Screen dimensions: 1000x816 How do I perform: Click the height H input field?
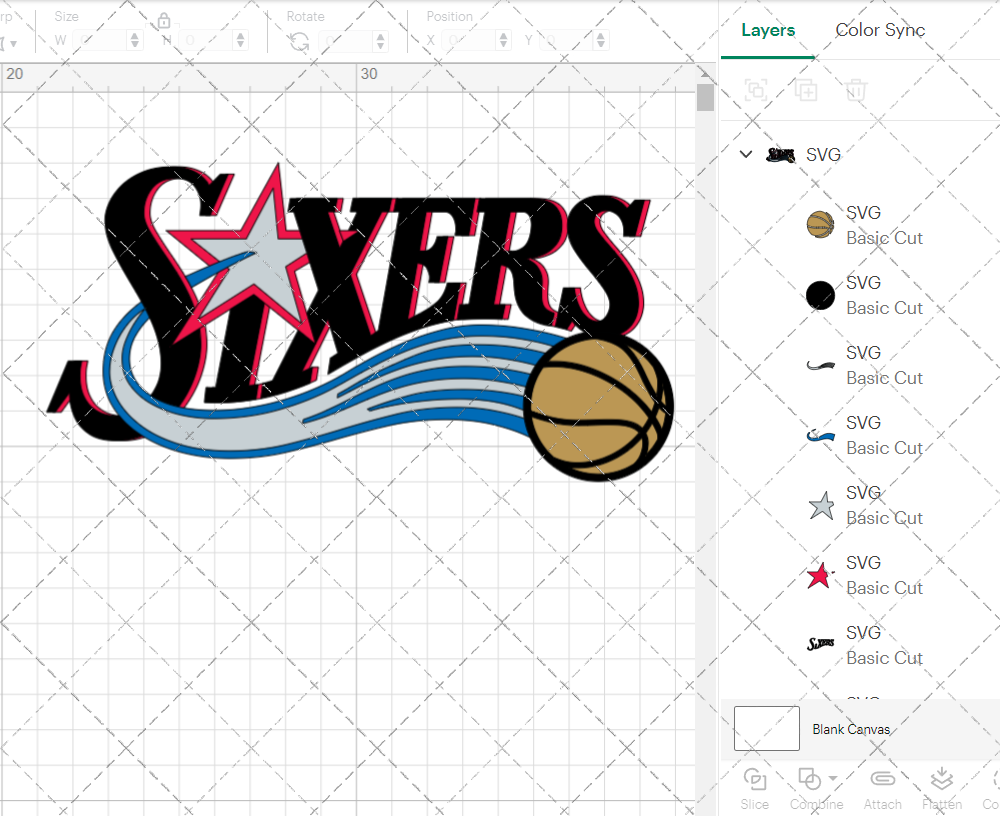207,40
